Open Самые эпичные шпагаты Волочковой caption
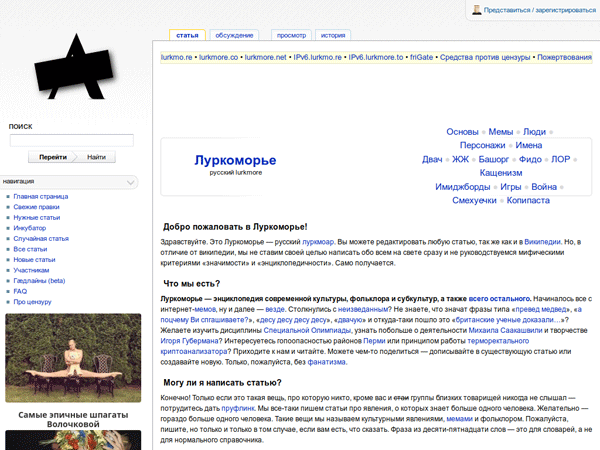Image resolution: width=600 pixels, height=450 pixels. 73,419
